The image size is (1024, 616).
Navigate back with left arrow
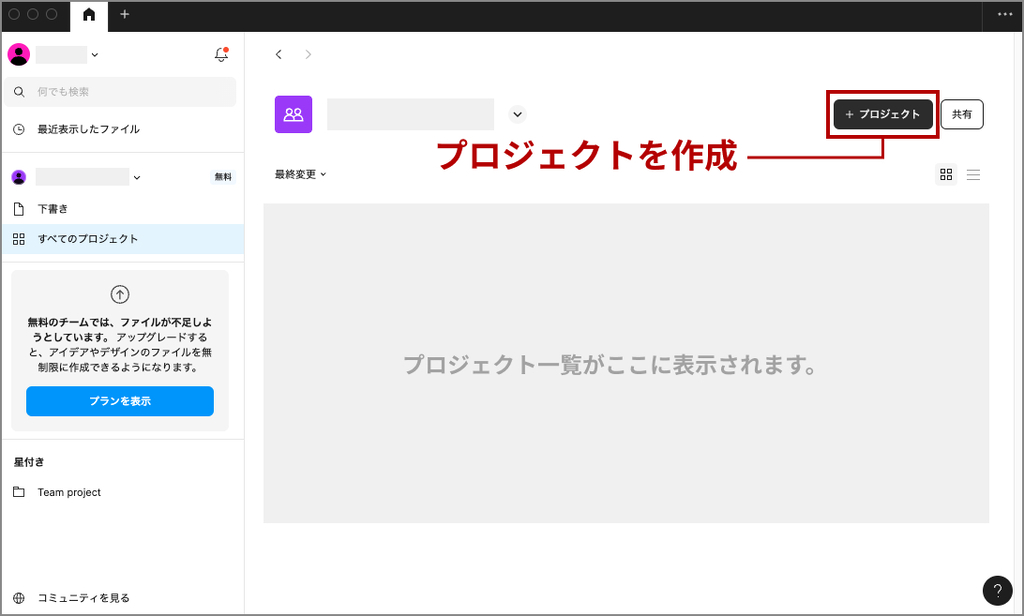point(279,54)
